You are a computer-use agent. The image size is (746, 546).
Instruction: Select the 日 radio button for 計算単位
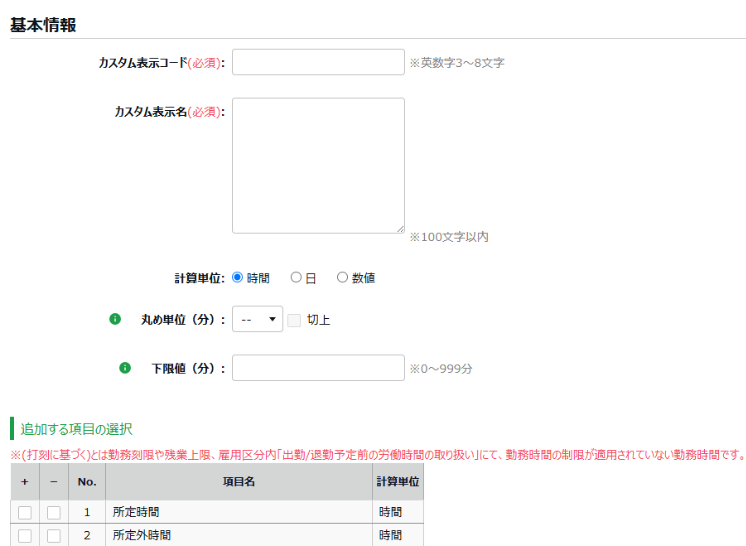(x=296, y=277)
